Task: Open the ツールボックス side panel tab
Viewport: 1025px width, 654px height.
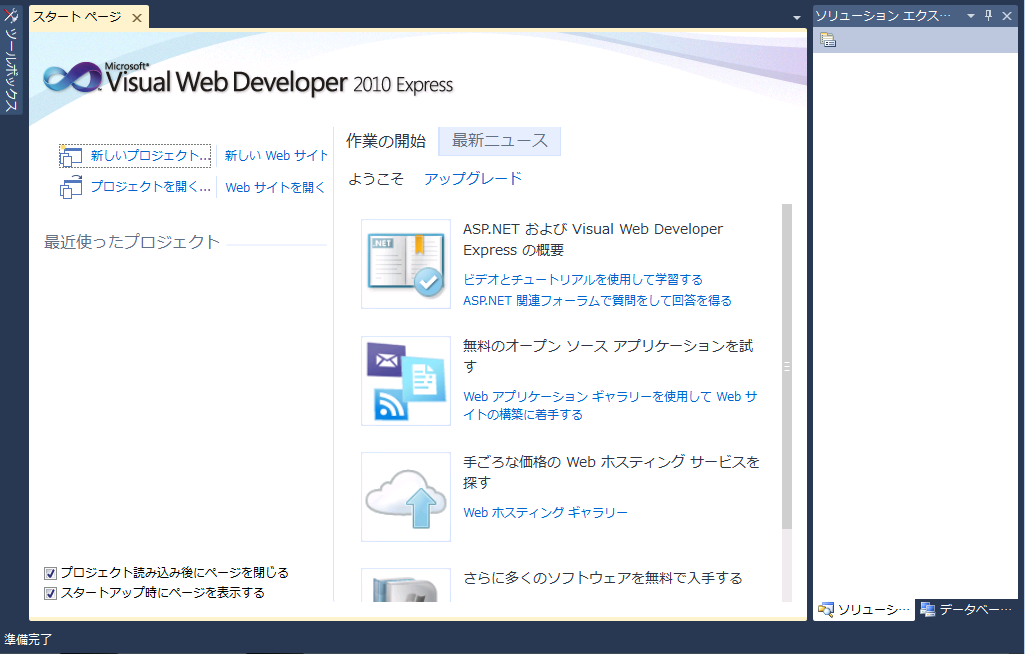Action: 11,59
